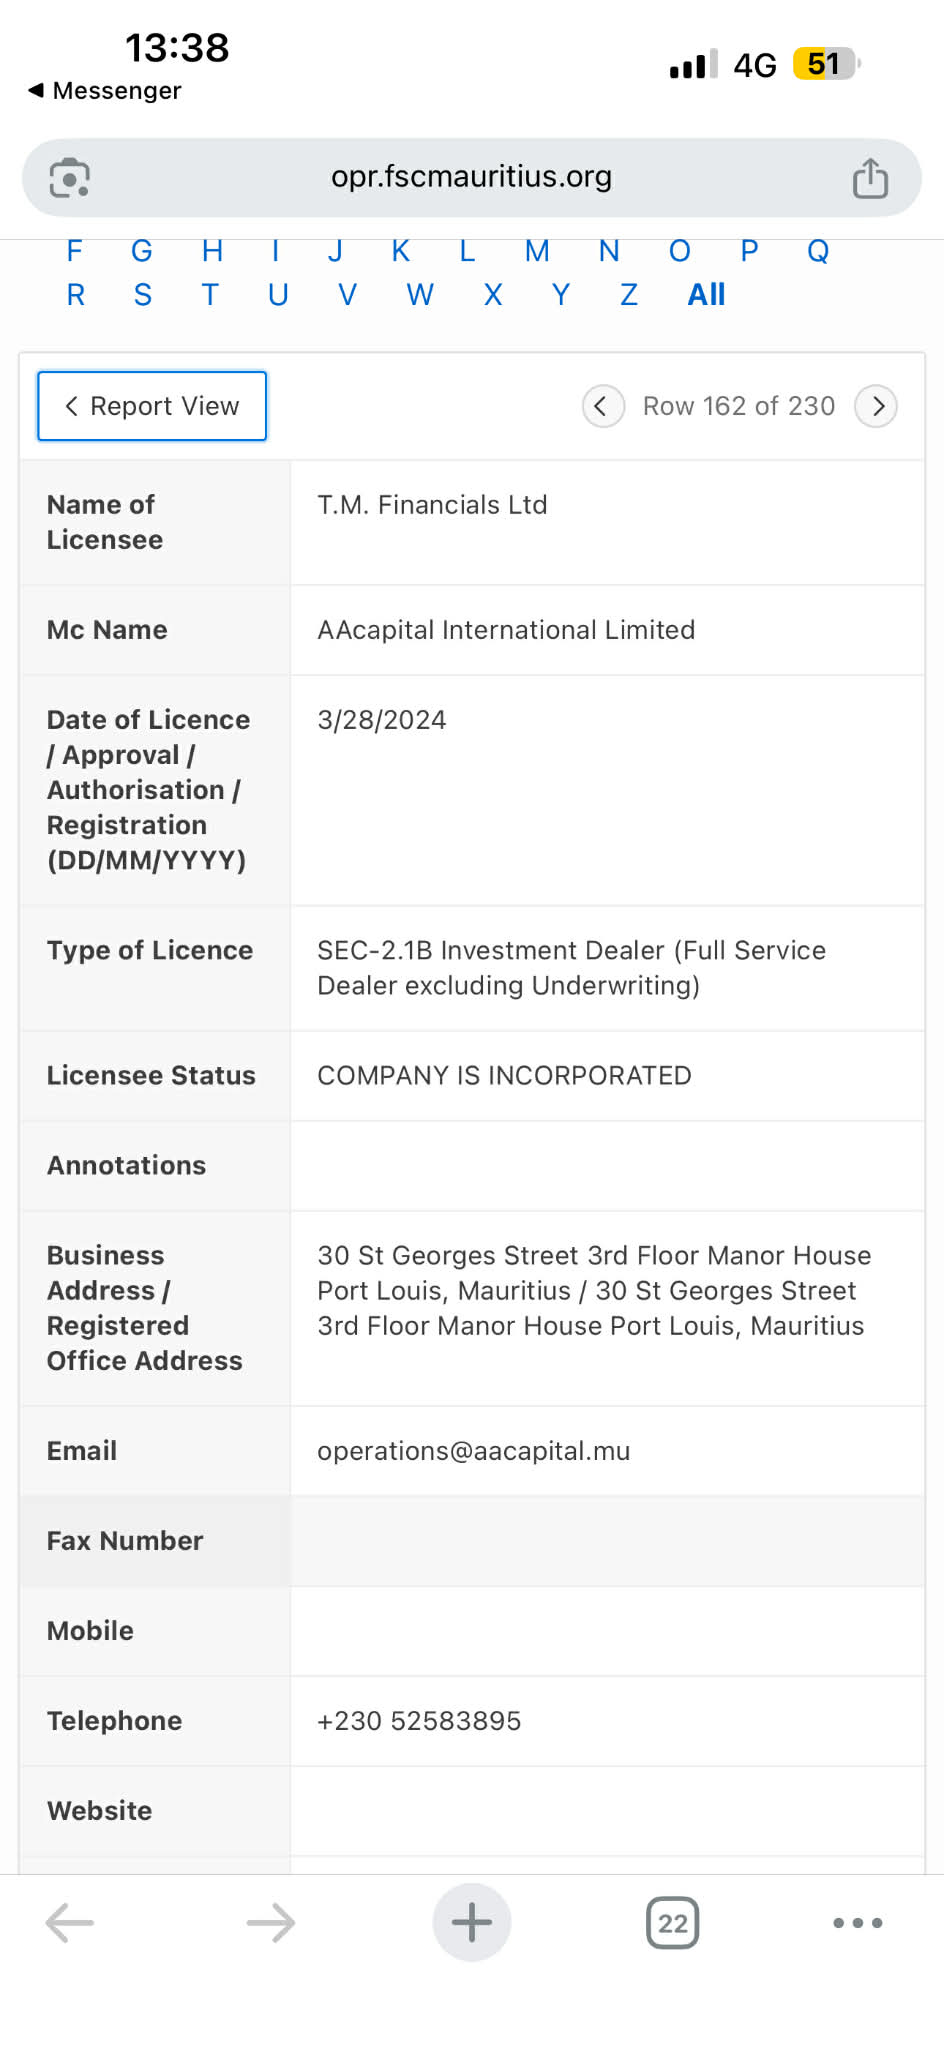
Task: Tap the opr.fscmauritius.org URL field
Action: pos(471,177)
